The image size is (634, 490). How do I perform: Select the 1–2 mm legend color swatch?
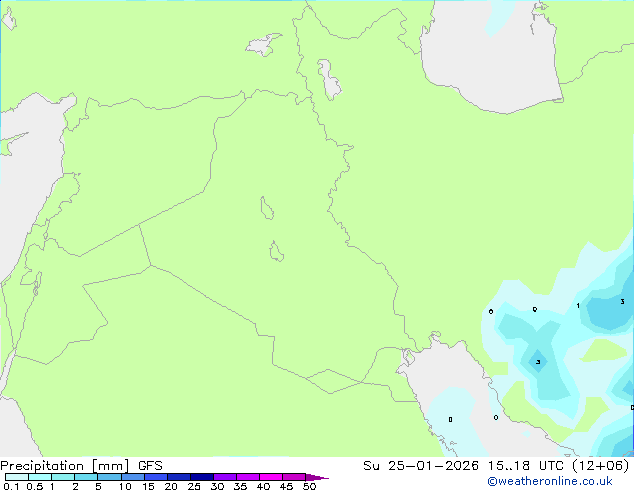[63, 477]
